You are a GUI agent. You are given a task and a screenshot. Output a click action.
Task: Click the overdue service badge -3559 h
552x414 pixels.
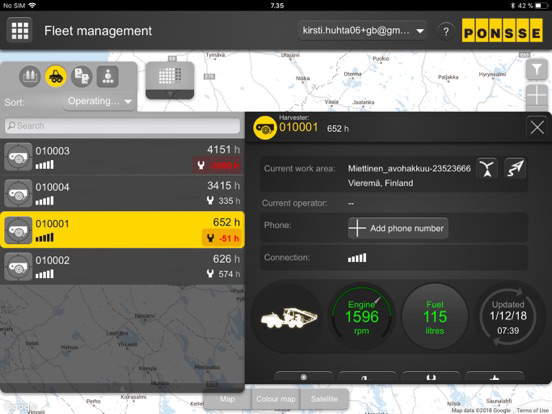pyautogui.click(x=217, y=165)
